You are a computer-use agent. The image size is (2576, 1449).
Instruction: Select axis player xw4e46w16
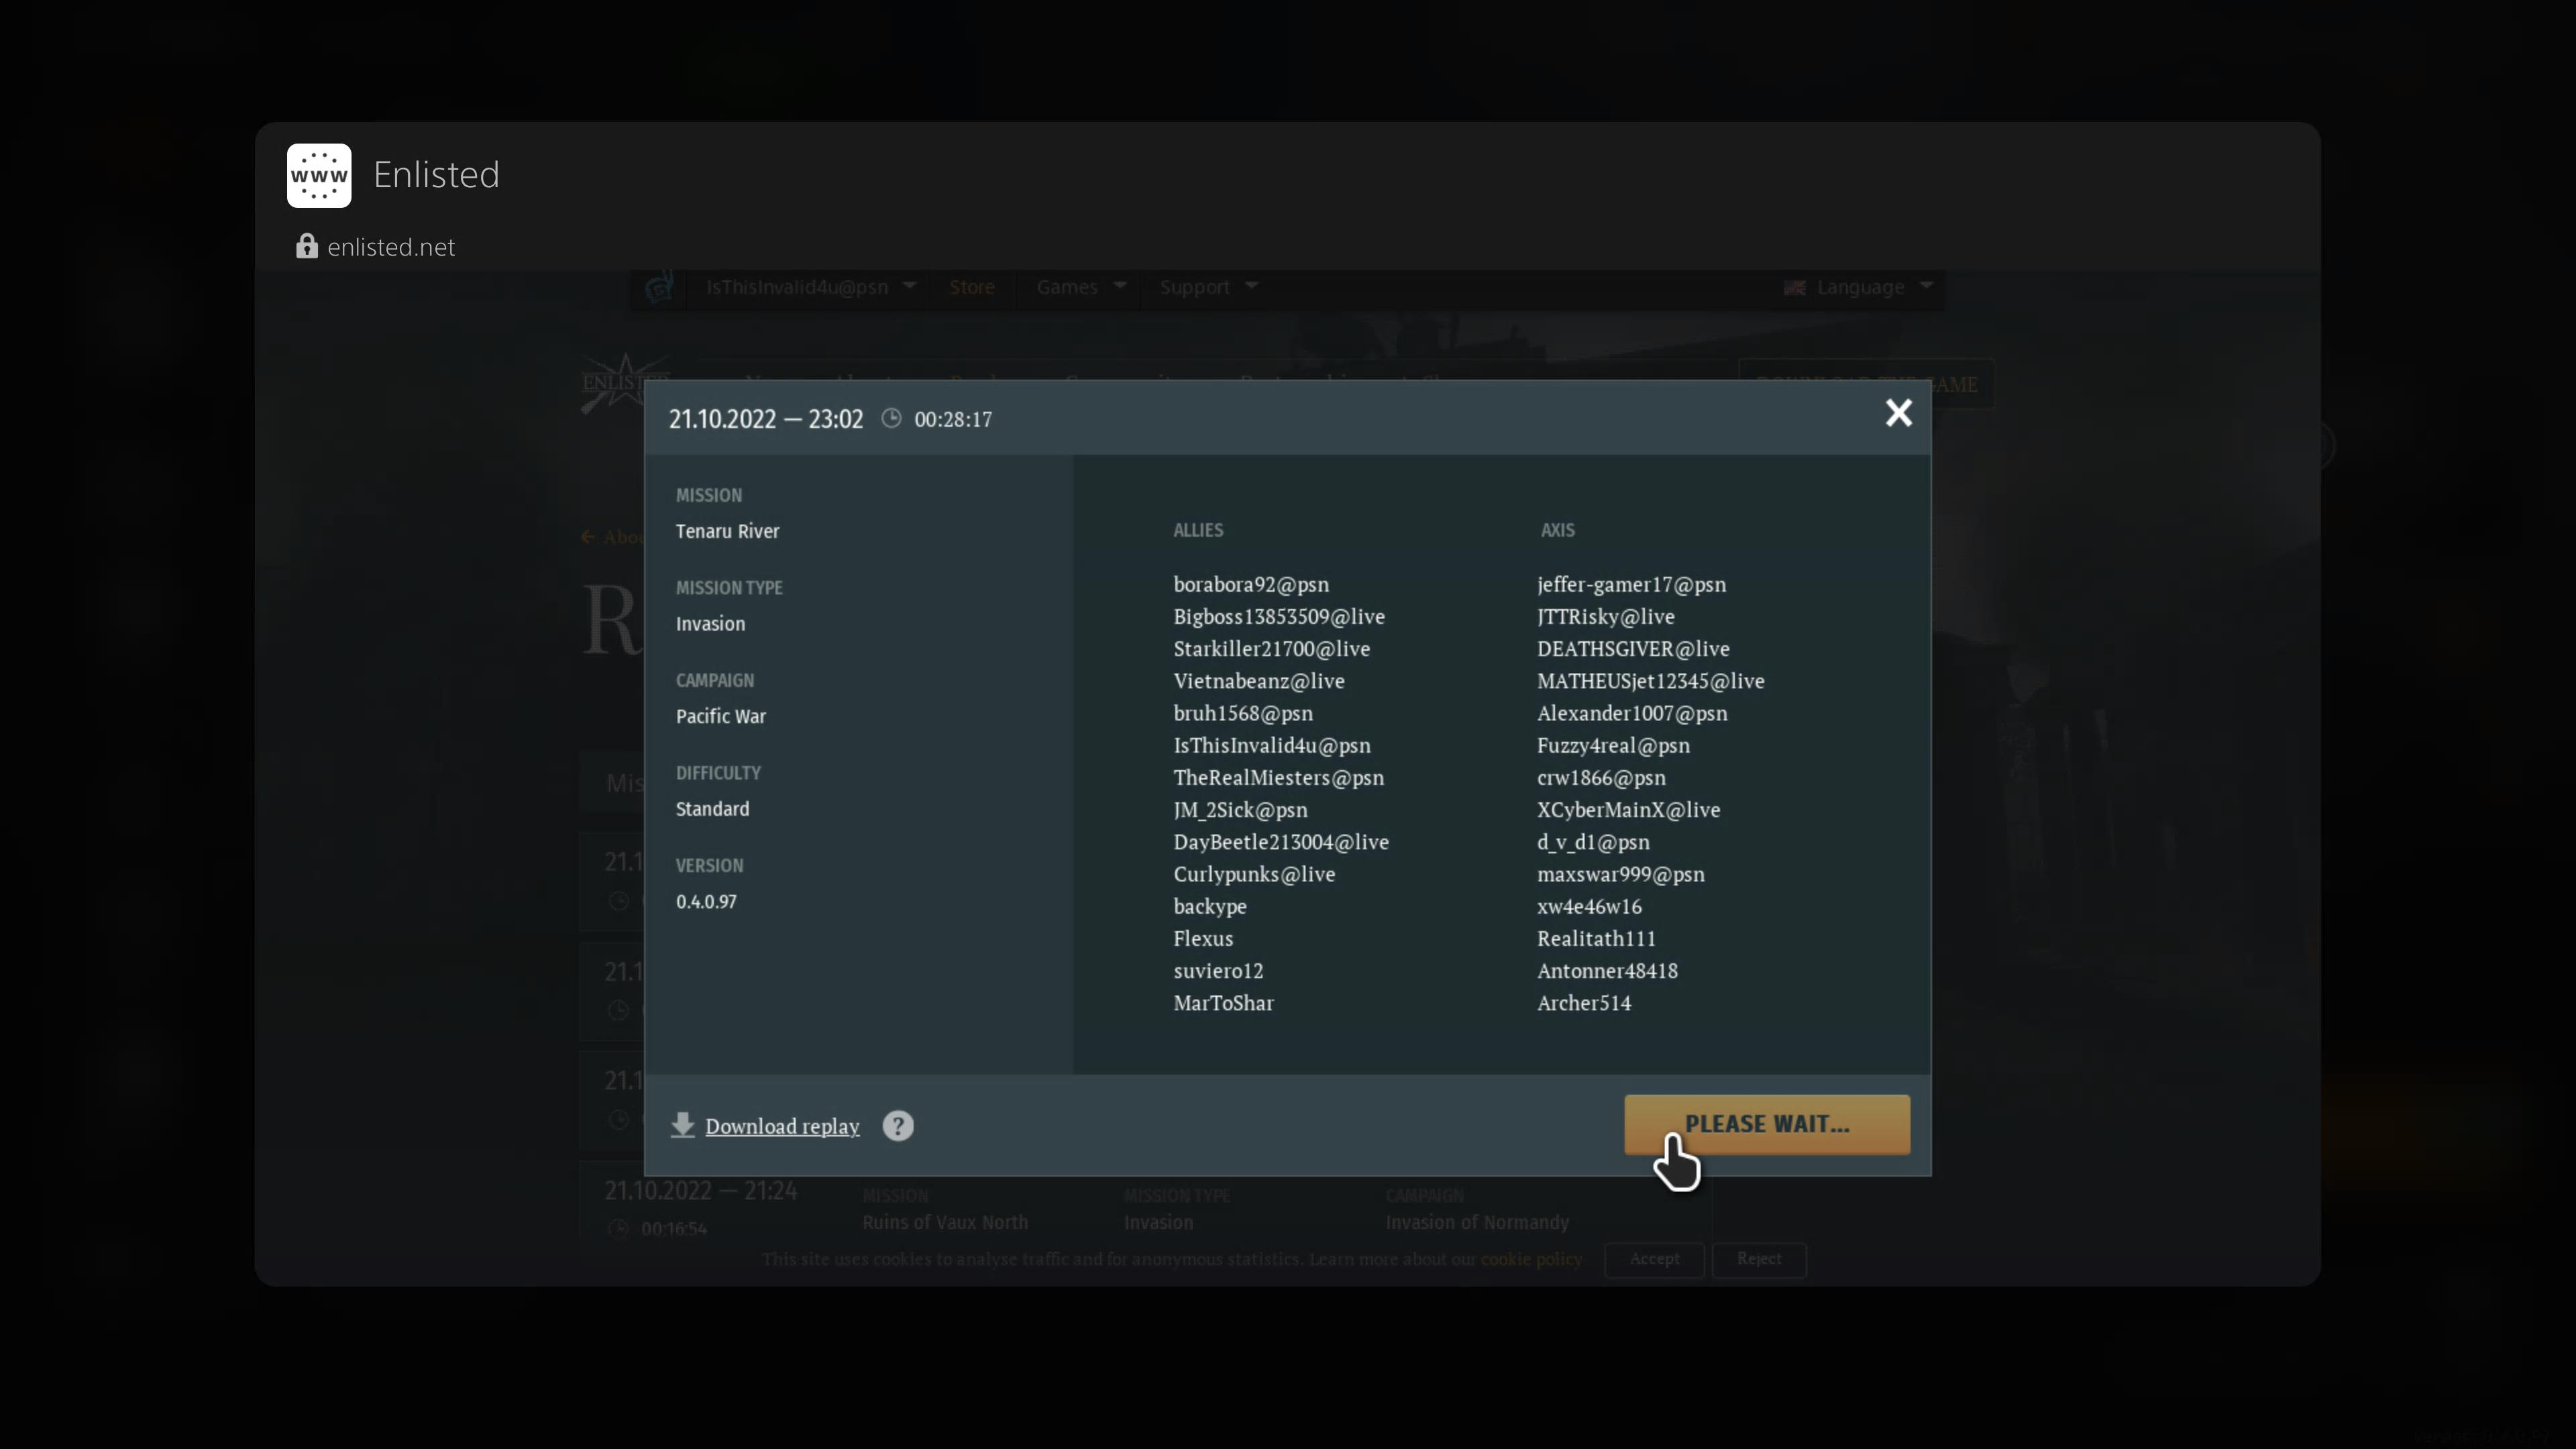click(x=1589, y=906)
